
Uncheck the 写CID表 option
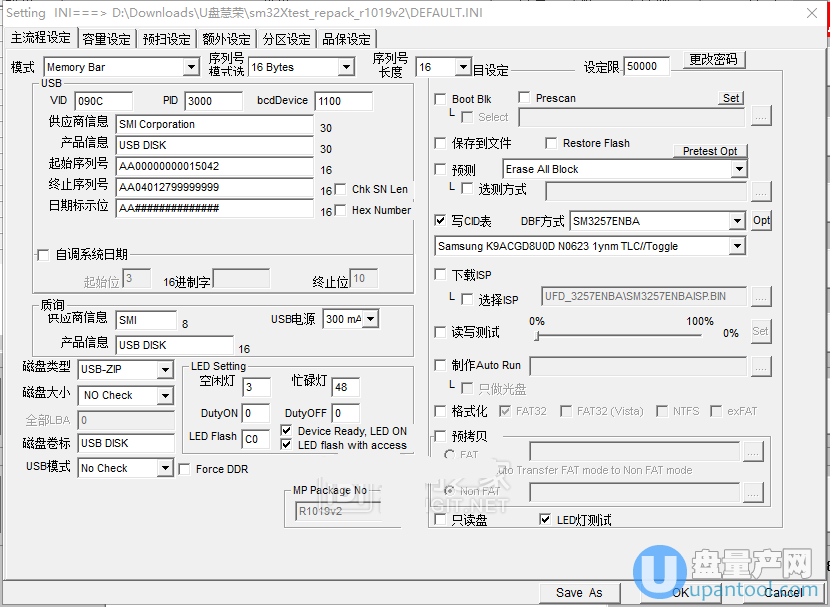click(441, 220)
